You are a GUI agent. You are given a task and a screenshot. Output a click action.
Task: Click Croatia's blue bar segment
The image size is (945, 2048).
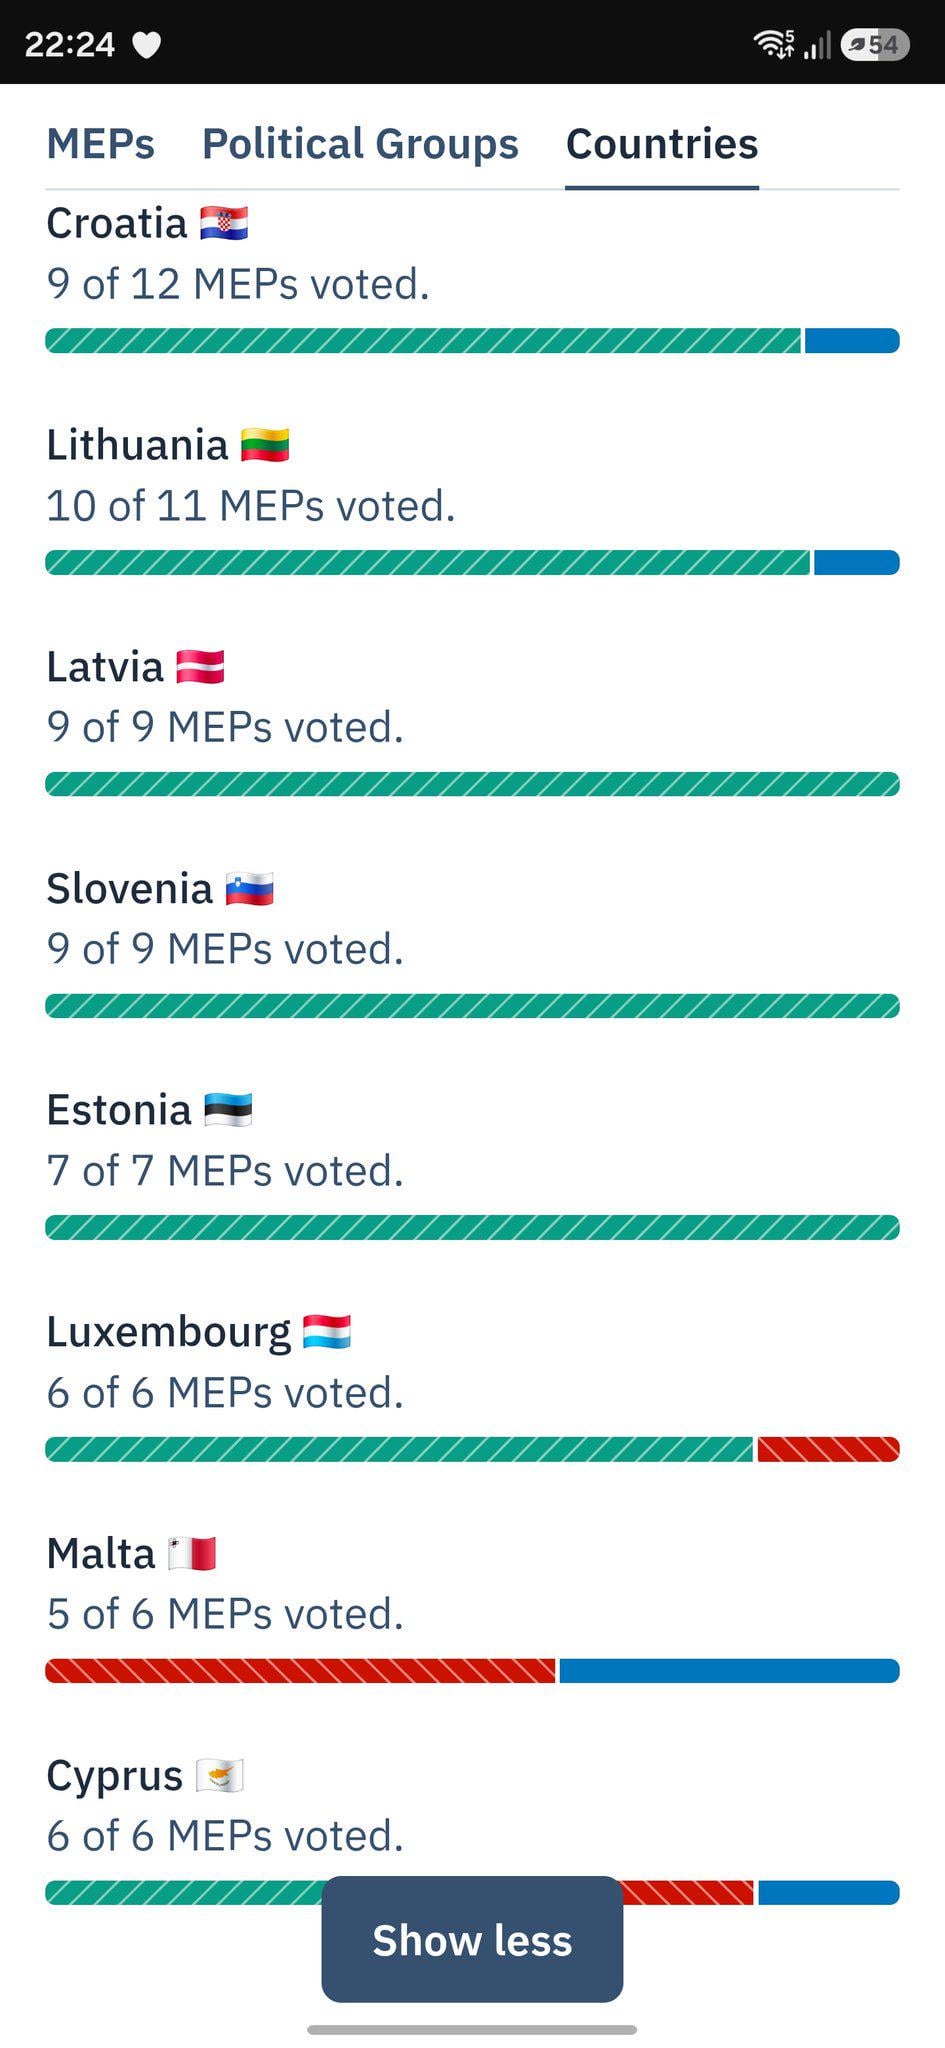tap(852, 341)
